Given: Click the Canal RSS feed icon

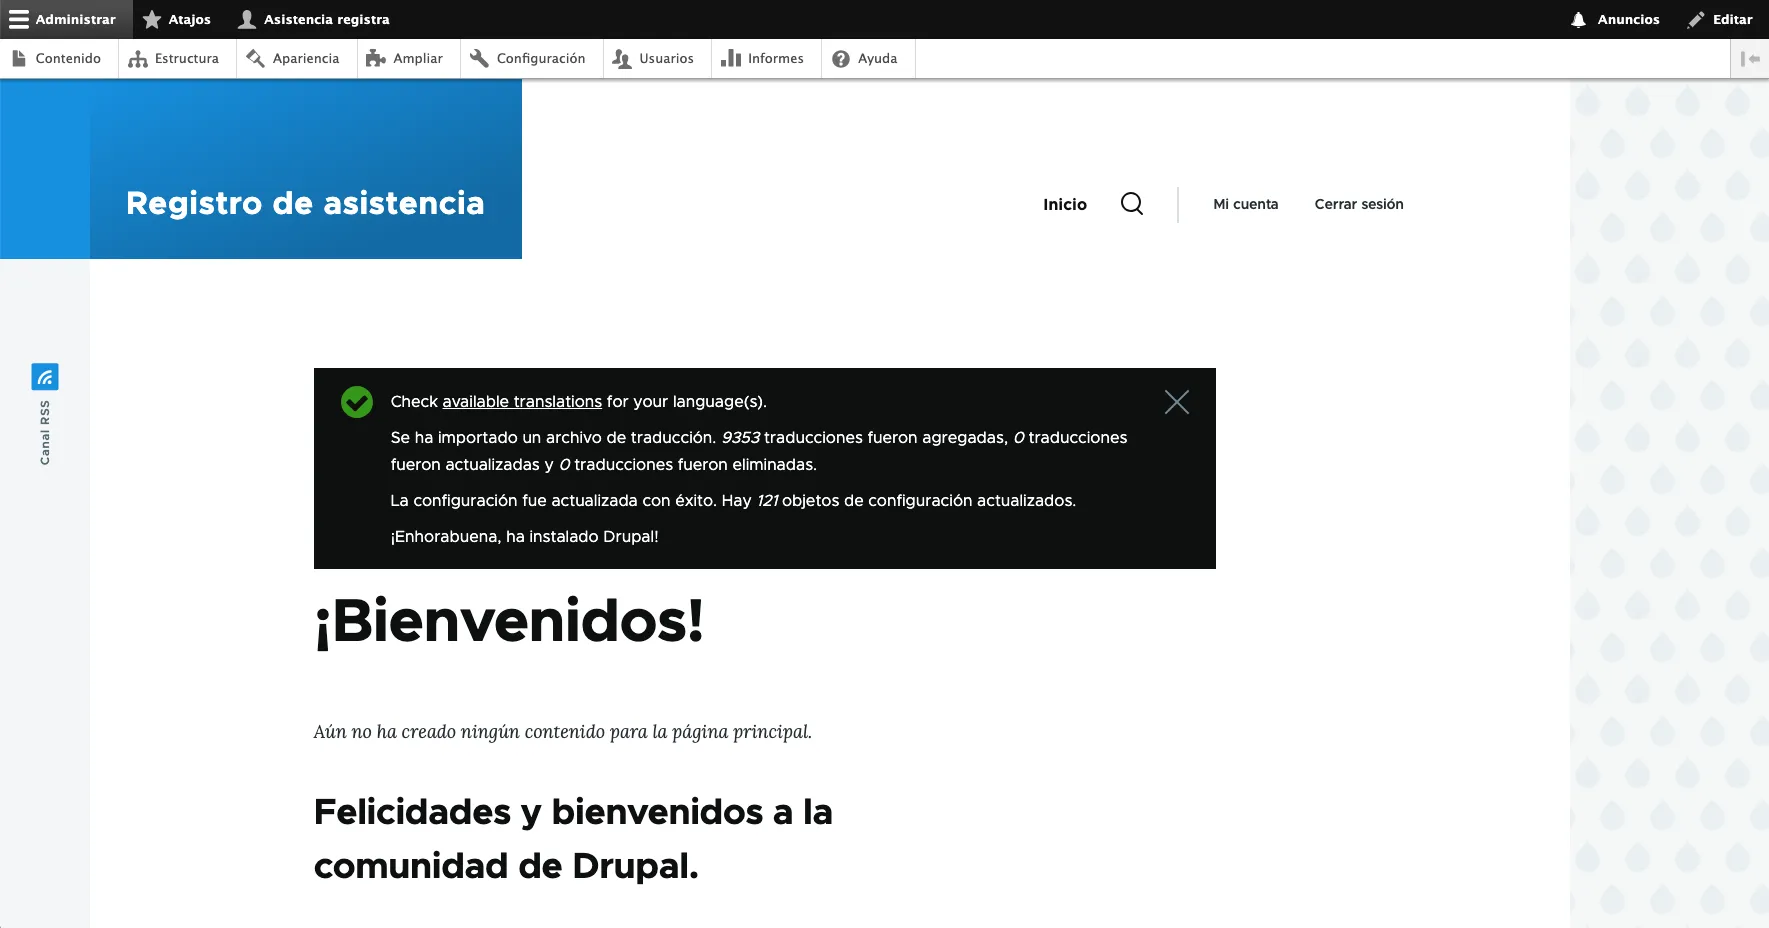Looking at the screenshot, I should [x=45, y=377].
